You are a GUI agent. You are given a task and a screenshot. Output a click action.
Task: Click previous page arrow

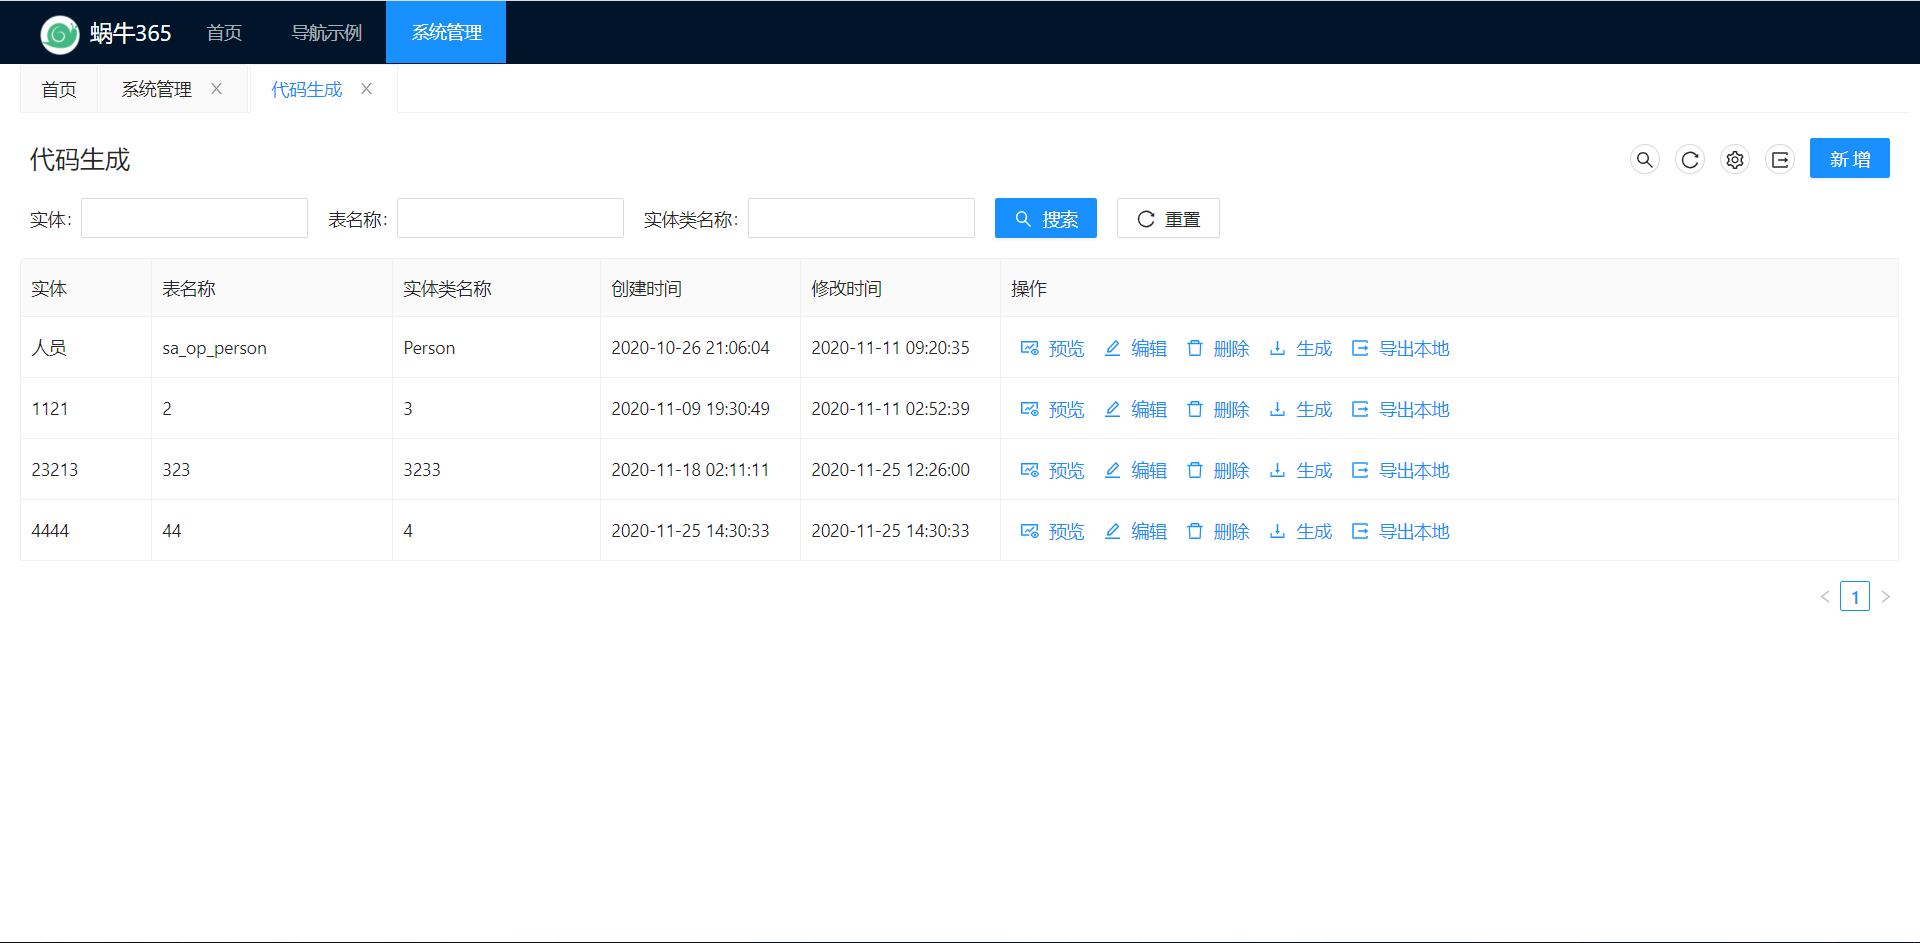click(1825, 597)
